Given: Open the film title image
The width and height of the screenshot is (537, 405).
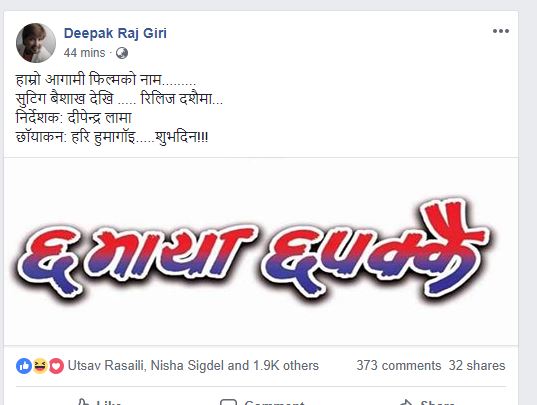Looking at the screenshot, I should (x=261, y=252).
